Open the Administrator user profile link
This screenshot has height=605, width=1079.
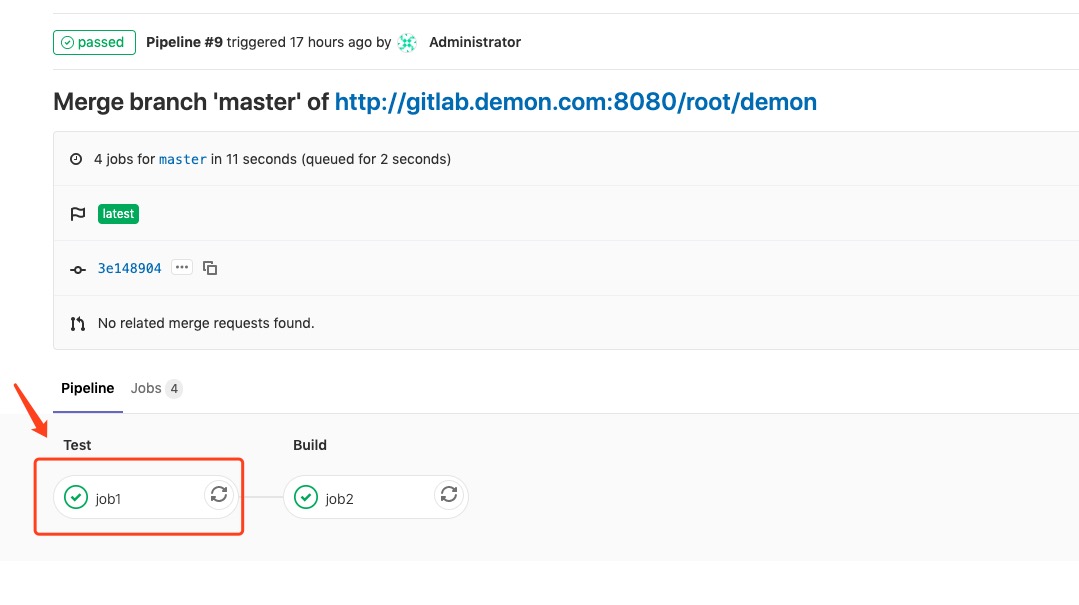pyautogui.click(x=475, y=42)
